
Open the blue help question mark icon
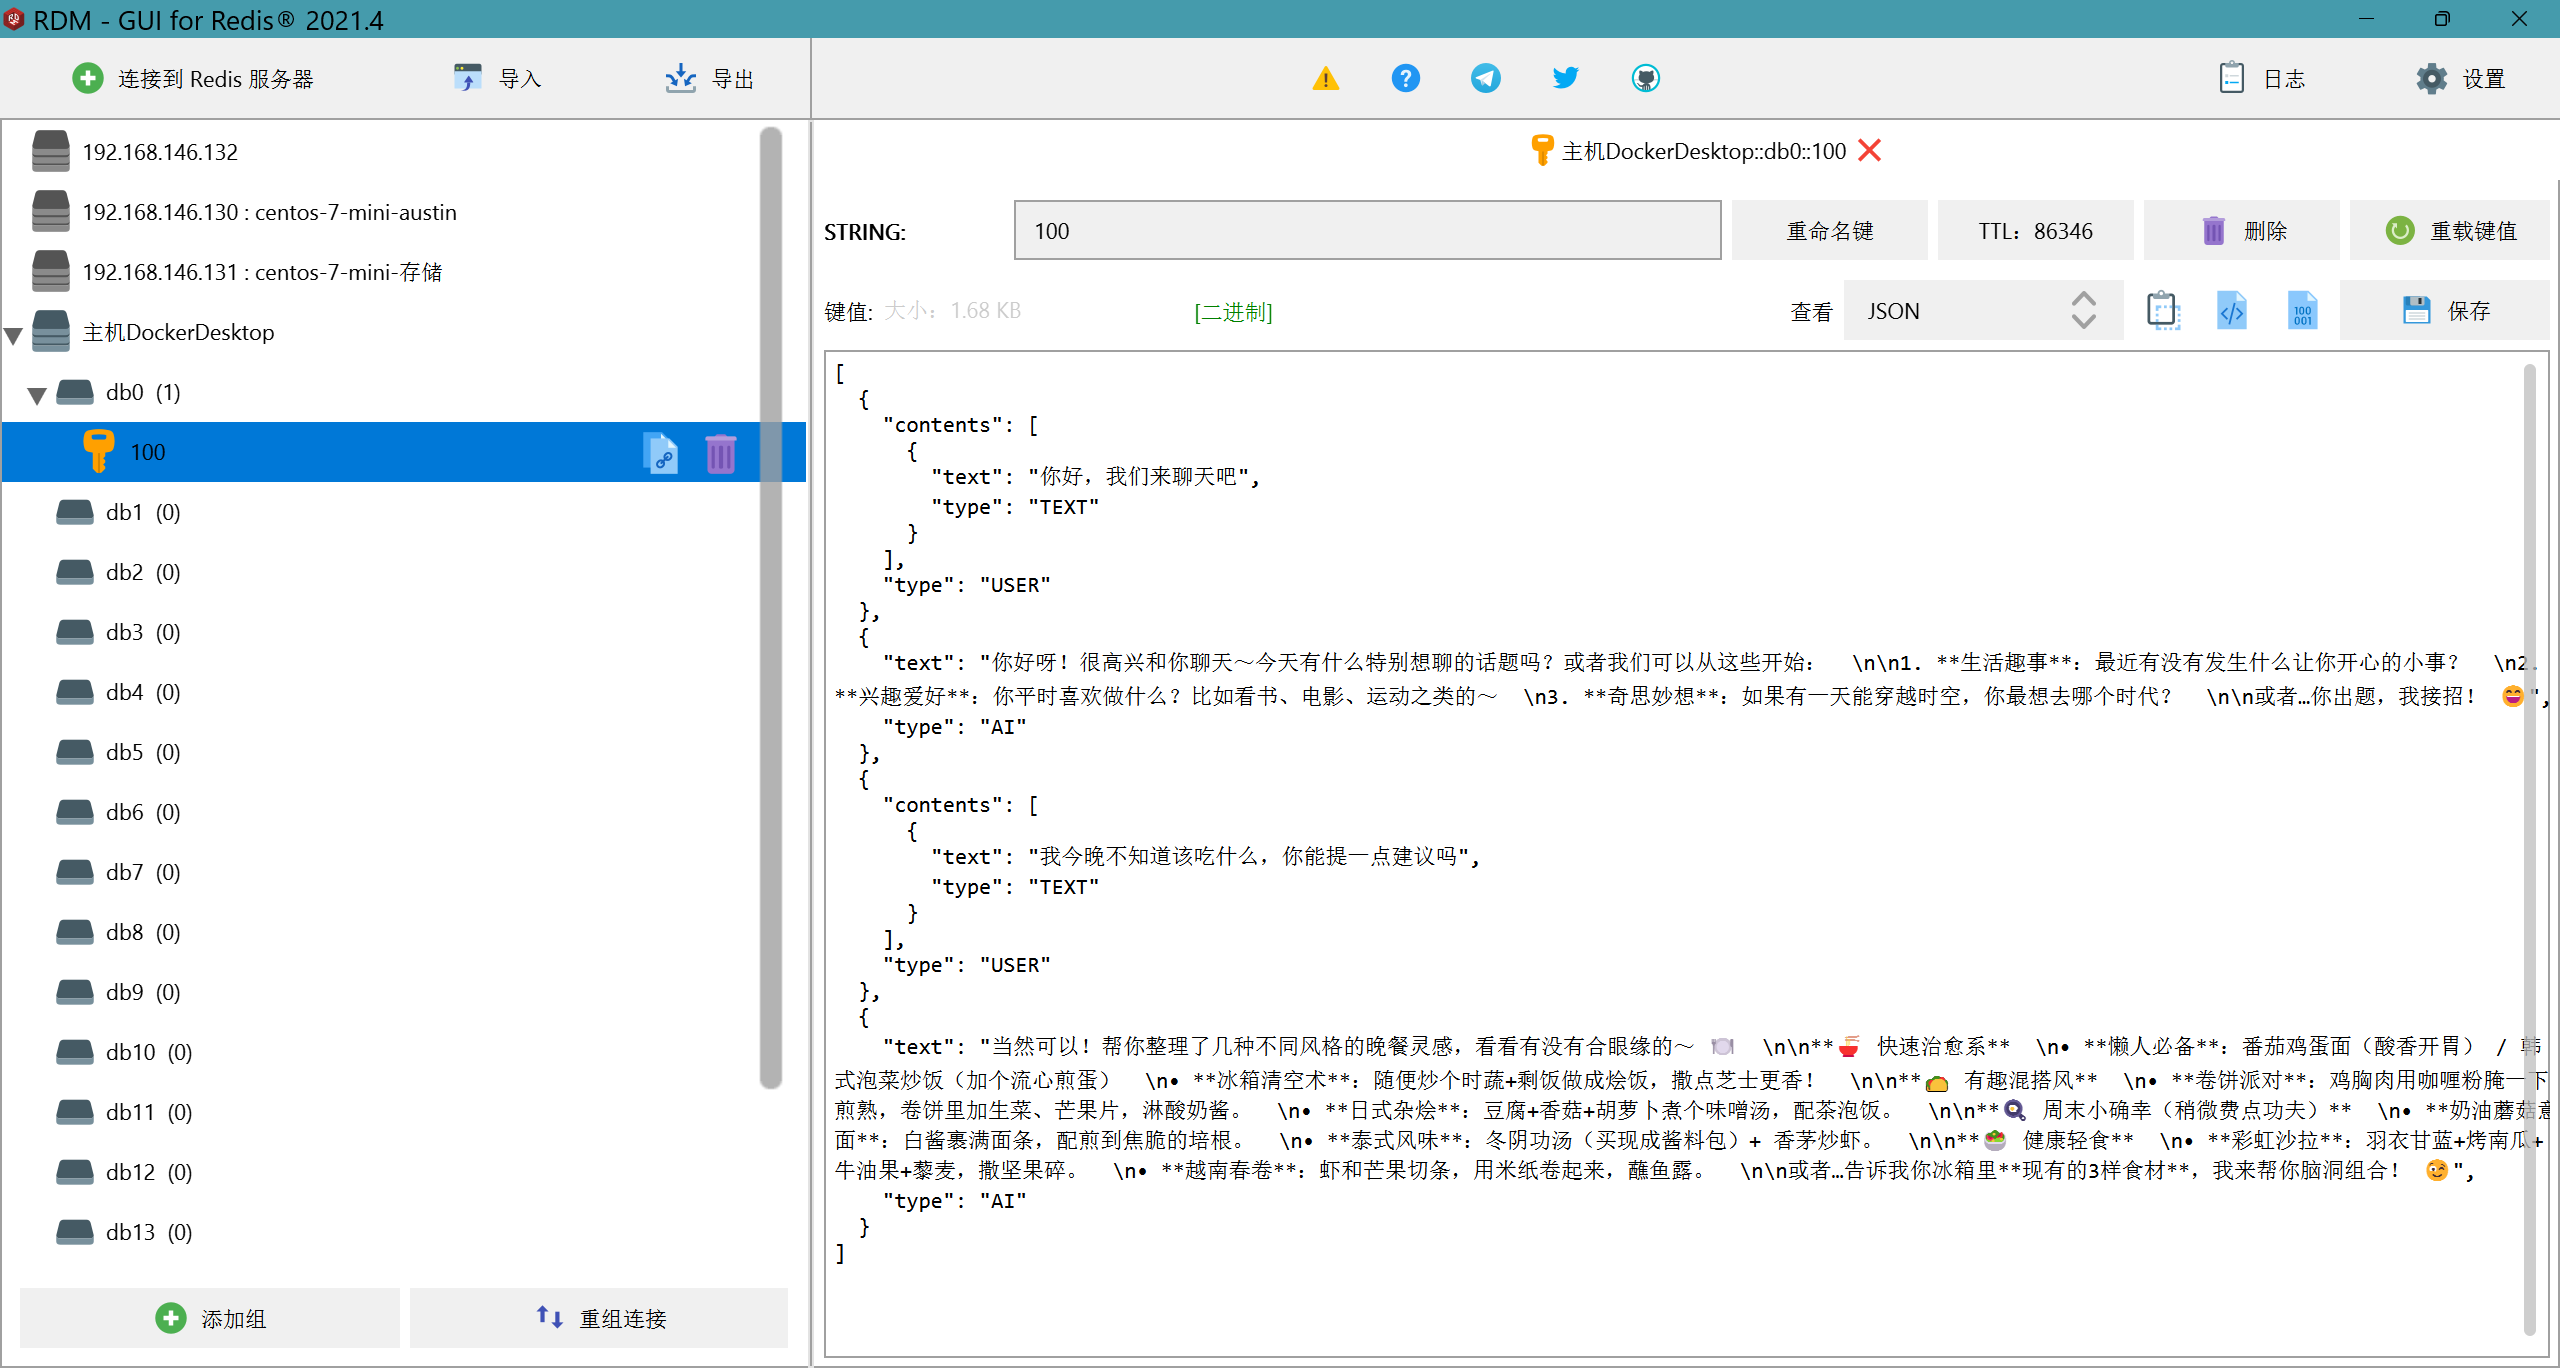pyautogui.click(x=1405, y=78)
